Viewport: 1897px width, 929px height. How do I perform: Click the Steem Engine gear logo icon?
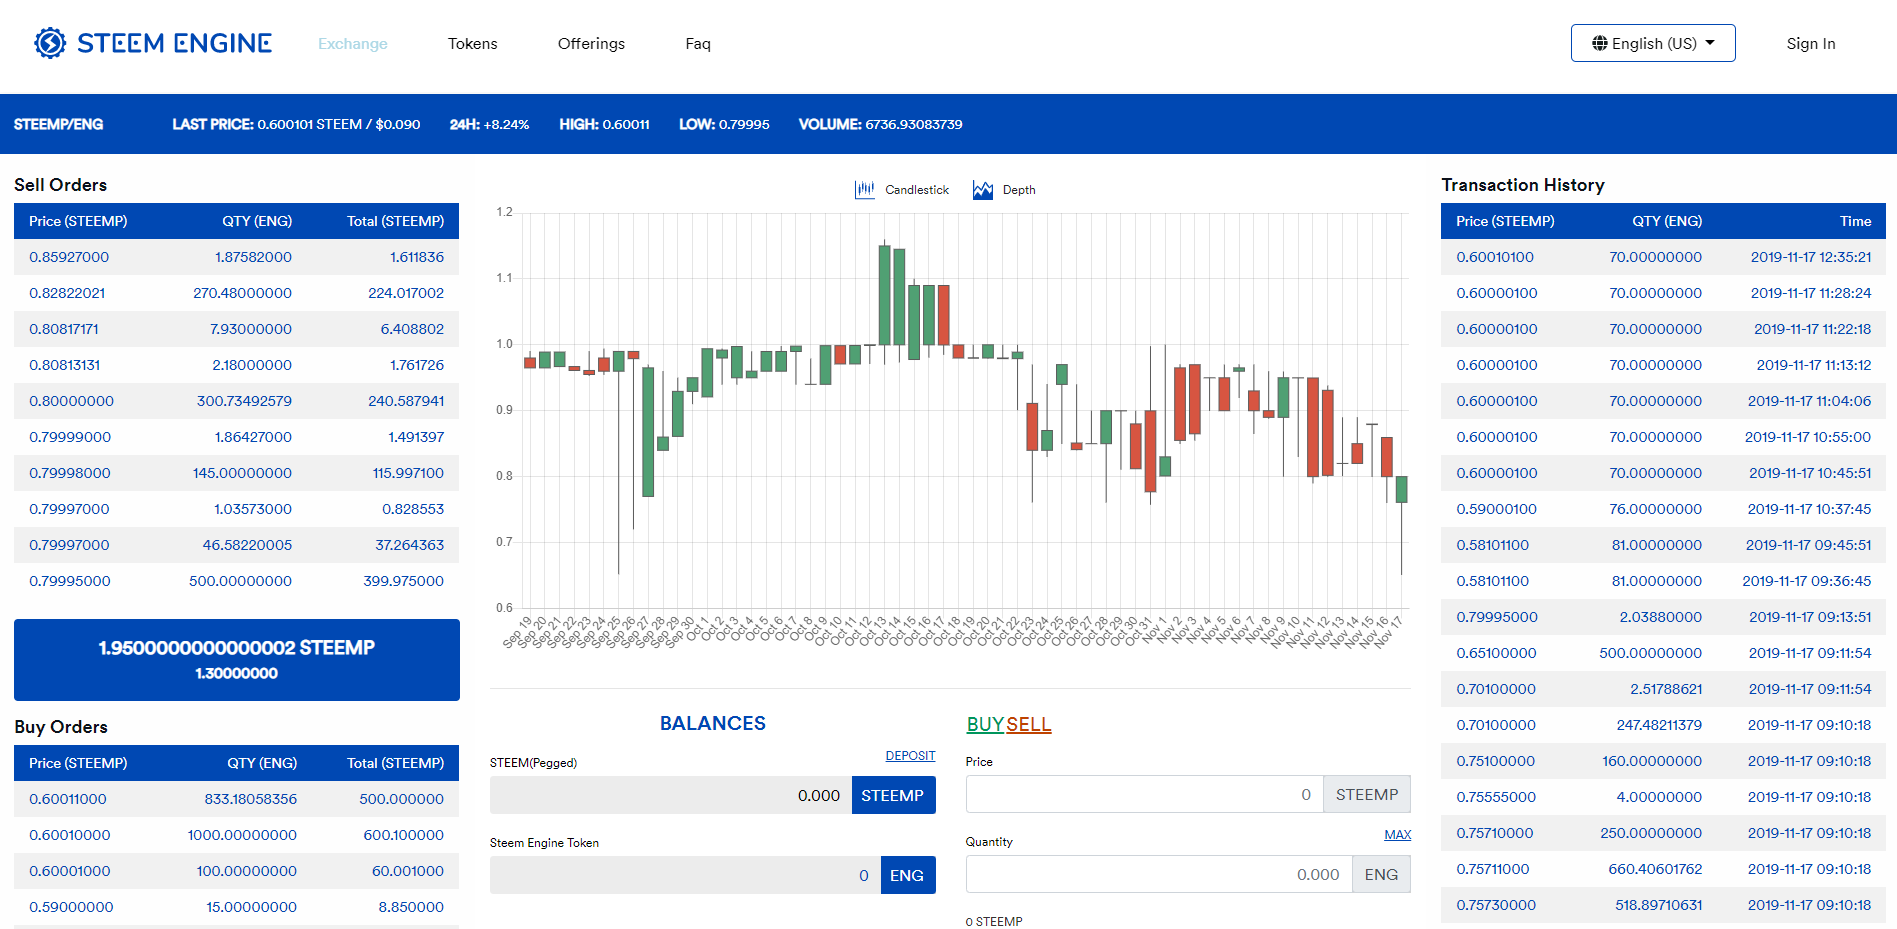point(50,43)
